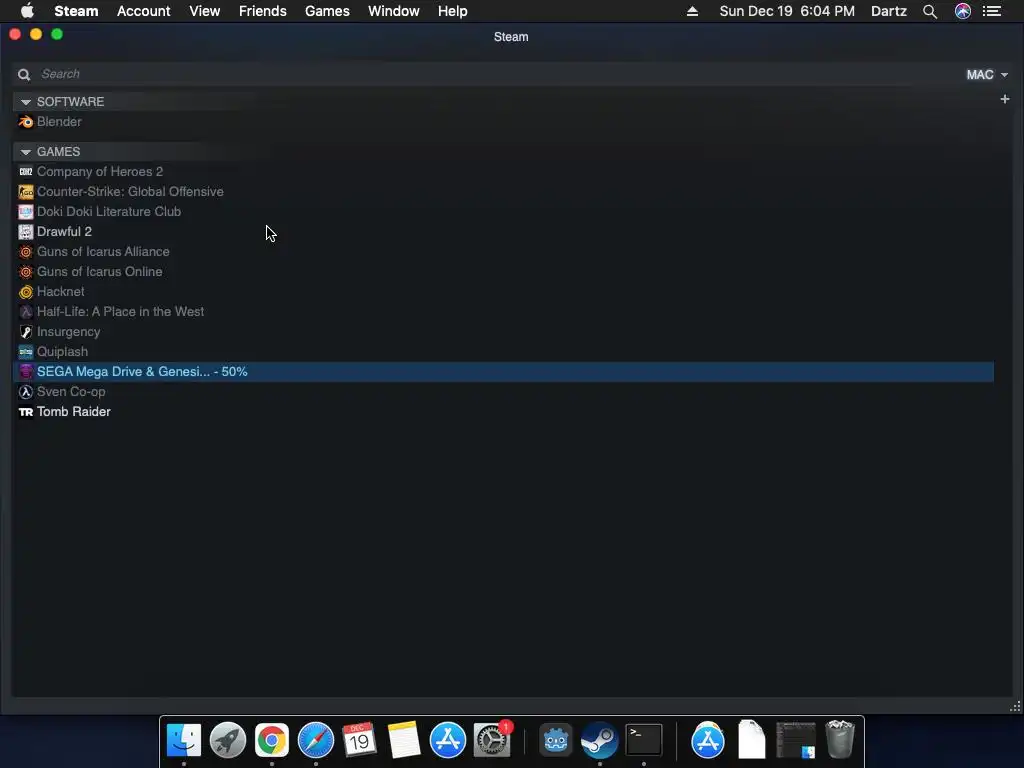
Task: Open Launchpad rocket from the Dock
Action: (x=228, y=740)
